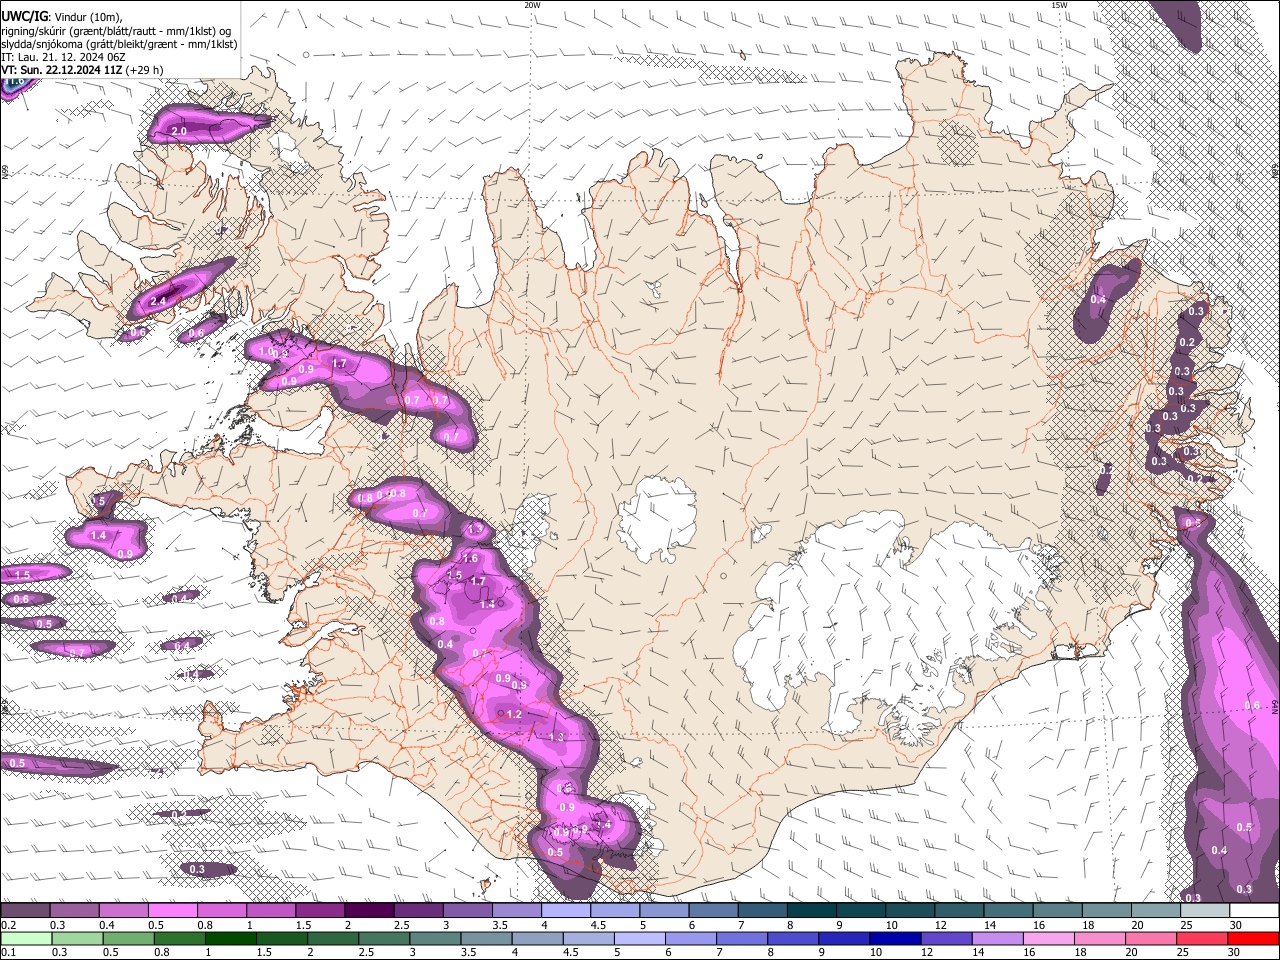Screen dimensions: 1280x960
Task: Click the 'VT: Sun. 22.12.2024 11Z' valid time
Action: pyautogui.click(x=62, y=70)
